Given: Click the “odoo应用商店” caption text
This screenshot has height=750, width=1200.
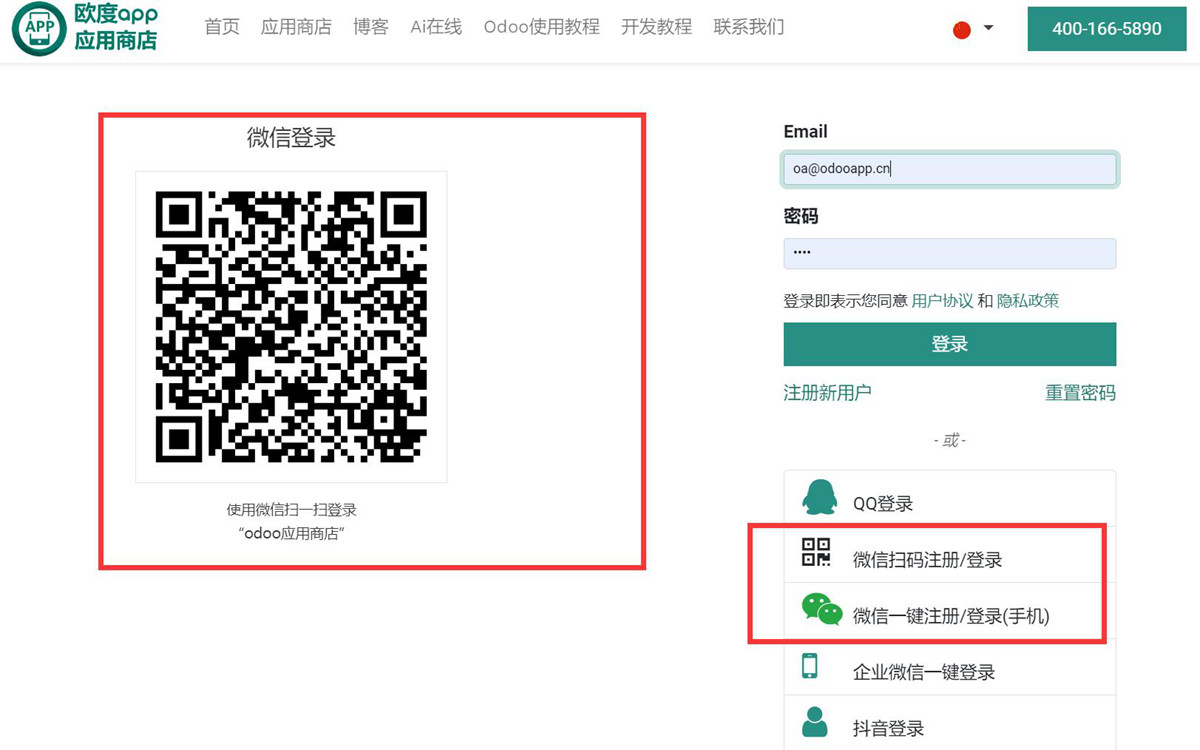Looking at the screenshot, I should coord(291,534).
